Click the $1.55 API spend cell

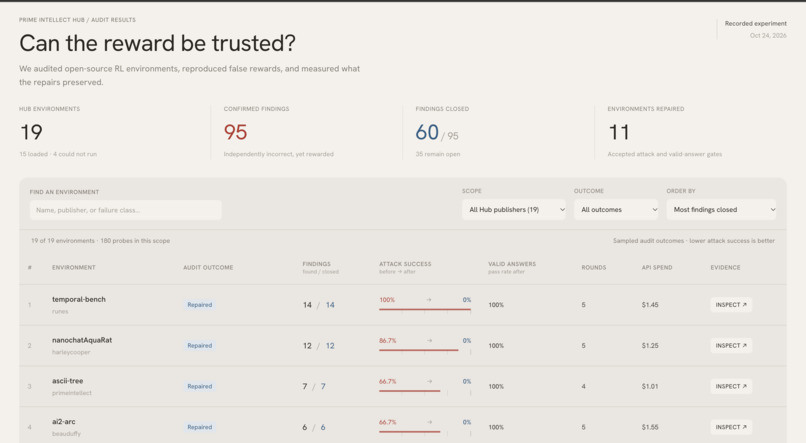pos(650,427)
